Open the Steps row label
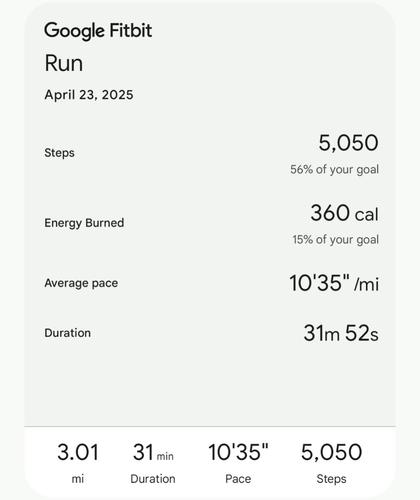This screenshot has width=420, height=500. [59, 153]
